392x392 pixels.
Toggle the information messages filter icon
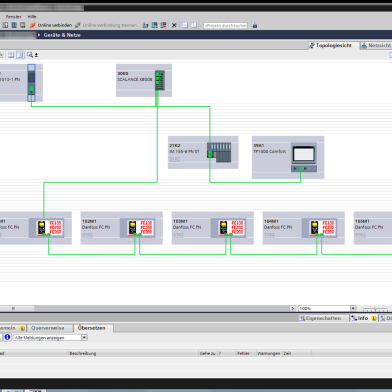(7, 337)
